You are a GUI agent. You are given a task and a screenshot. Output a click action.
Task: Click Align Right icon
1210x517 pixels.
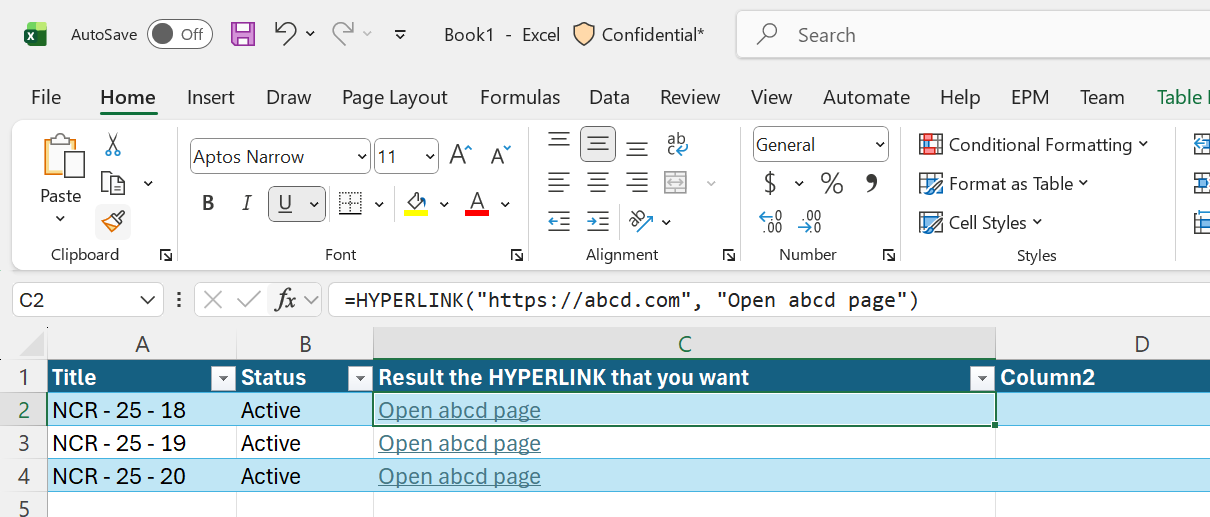[x=637, y=182]
